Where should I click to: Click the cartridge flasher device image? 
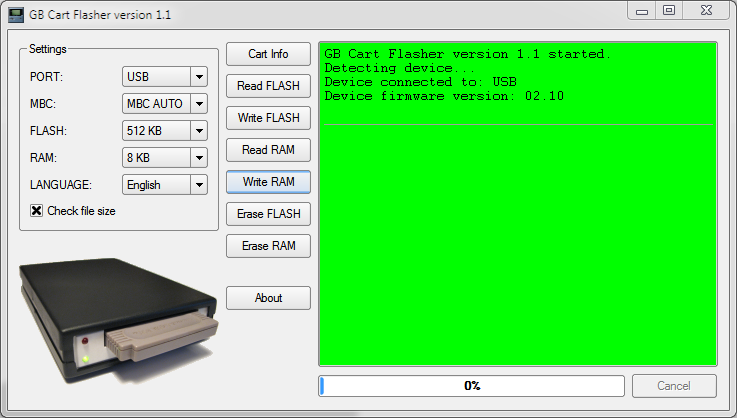(x=118, y=320)
